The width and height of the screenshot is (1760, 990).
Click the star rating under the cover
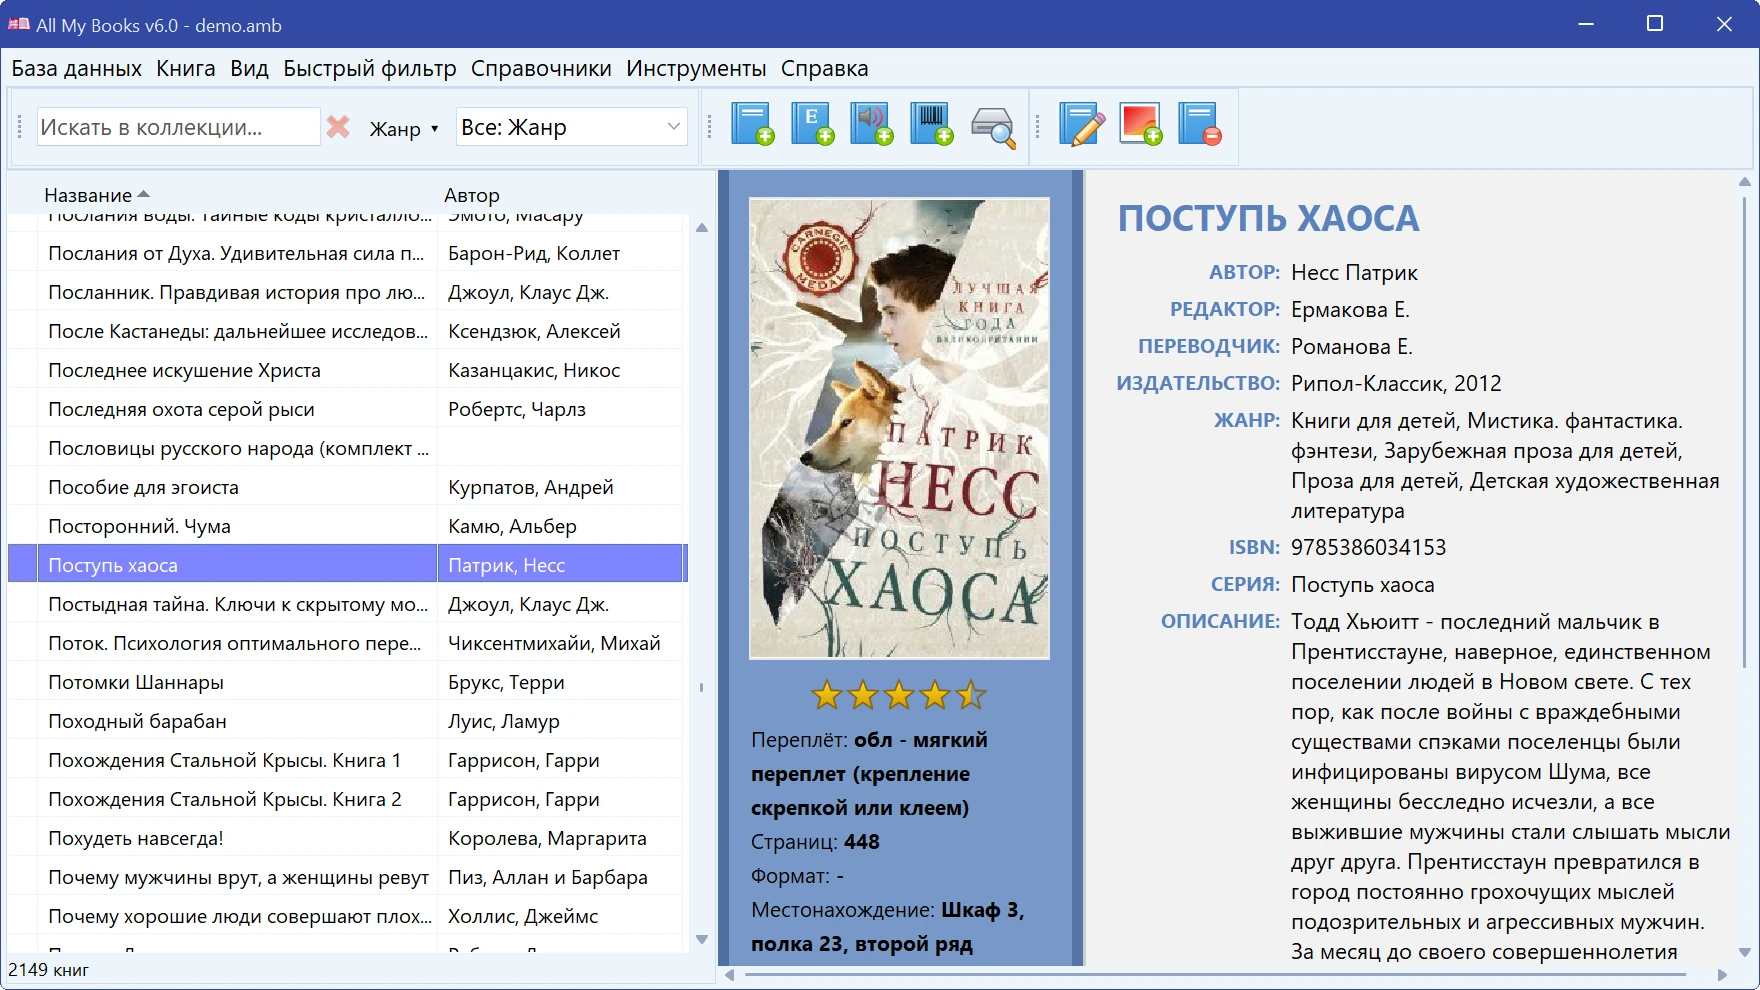point(899,694)
